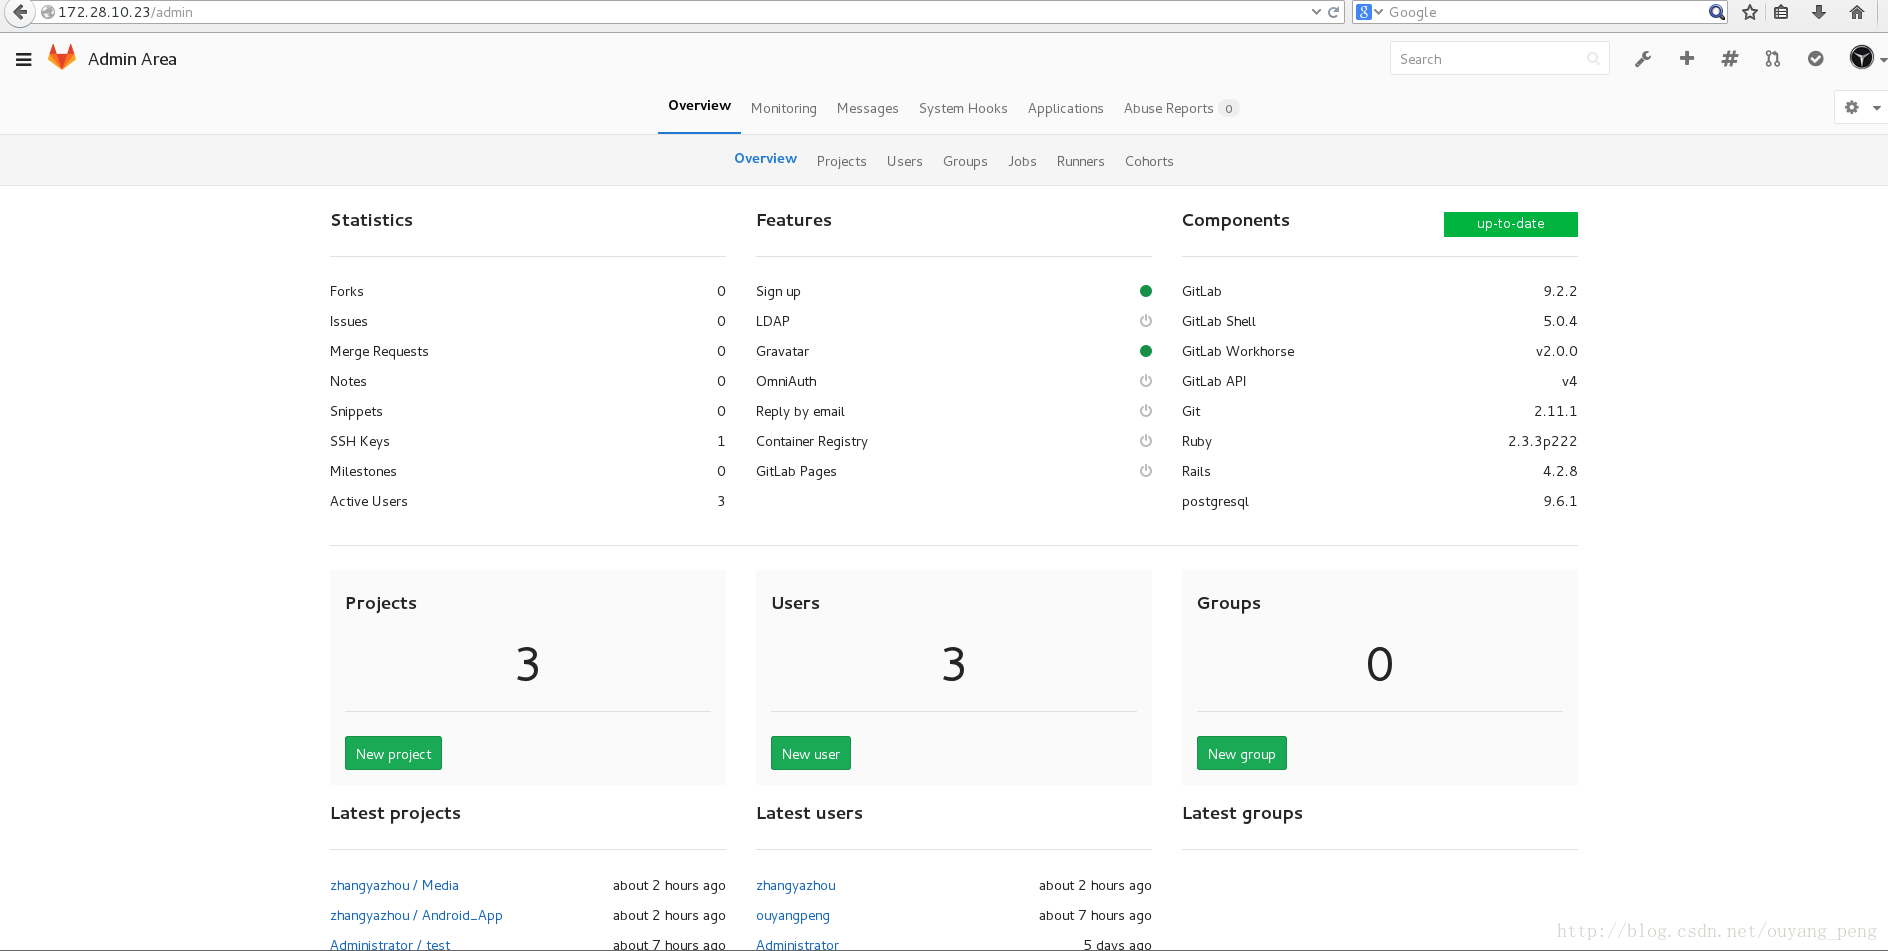Go to browser home icon
Image resolution: width=1888 pixels, height=951 pixels.
tap(1857, 12)
